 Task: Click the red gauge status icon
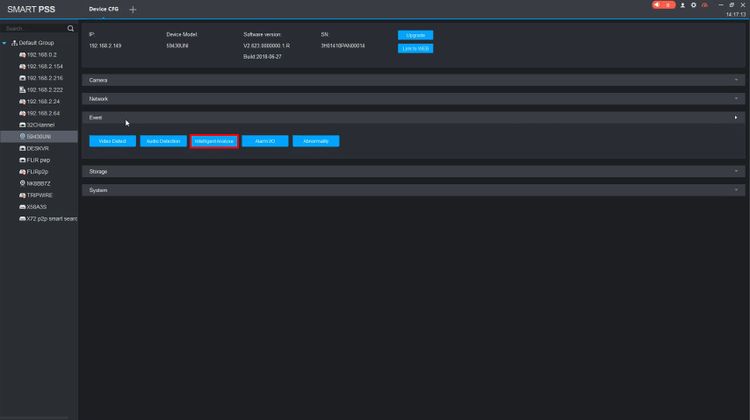point(705,5)
